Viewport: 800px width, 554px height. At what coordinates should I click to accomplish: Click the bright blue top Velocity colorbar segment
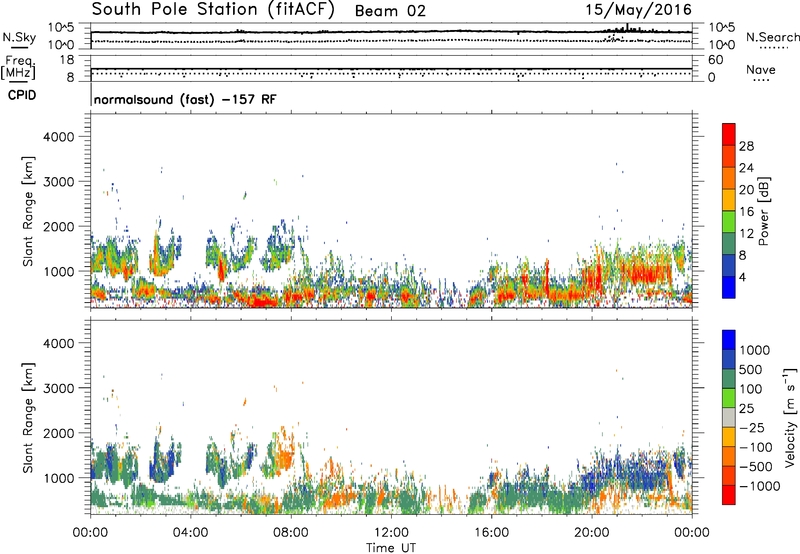pos(729,340)
